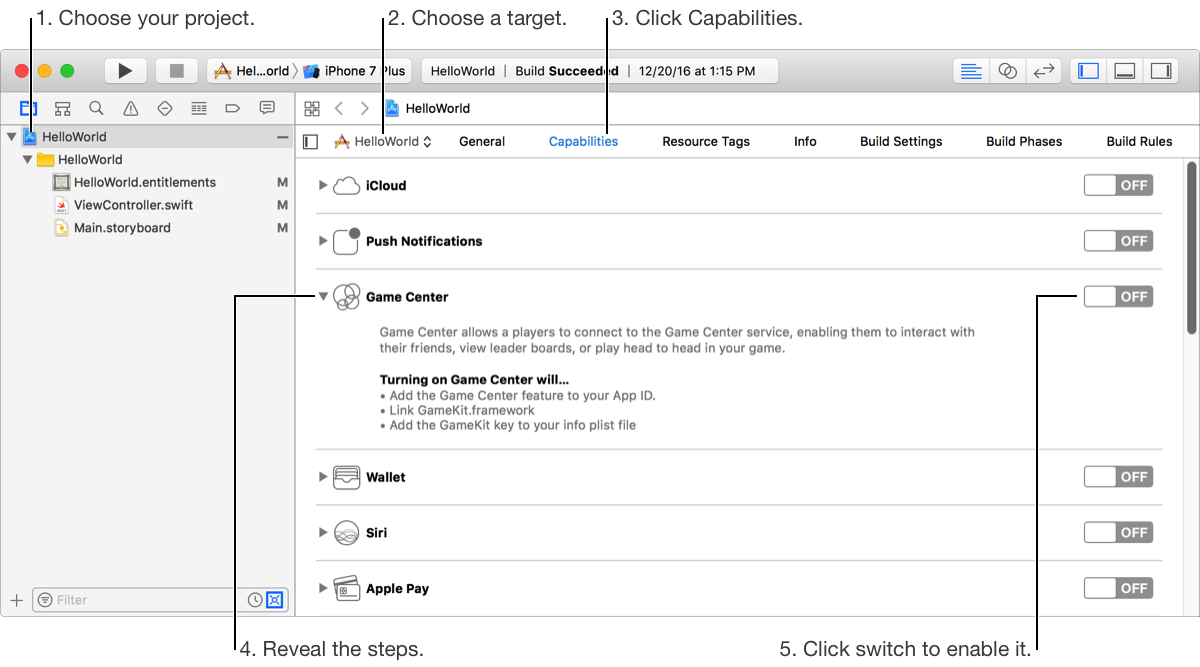Run the project with the Play button
The height and width of the screenshot is (667, 1200).
pos(125,71)
